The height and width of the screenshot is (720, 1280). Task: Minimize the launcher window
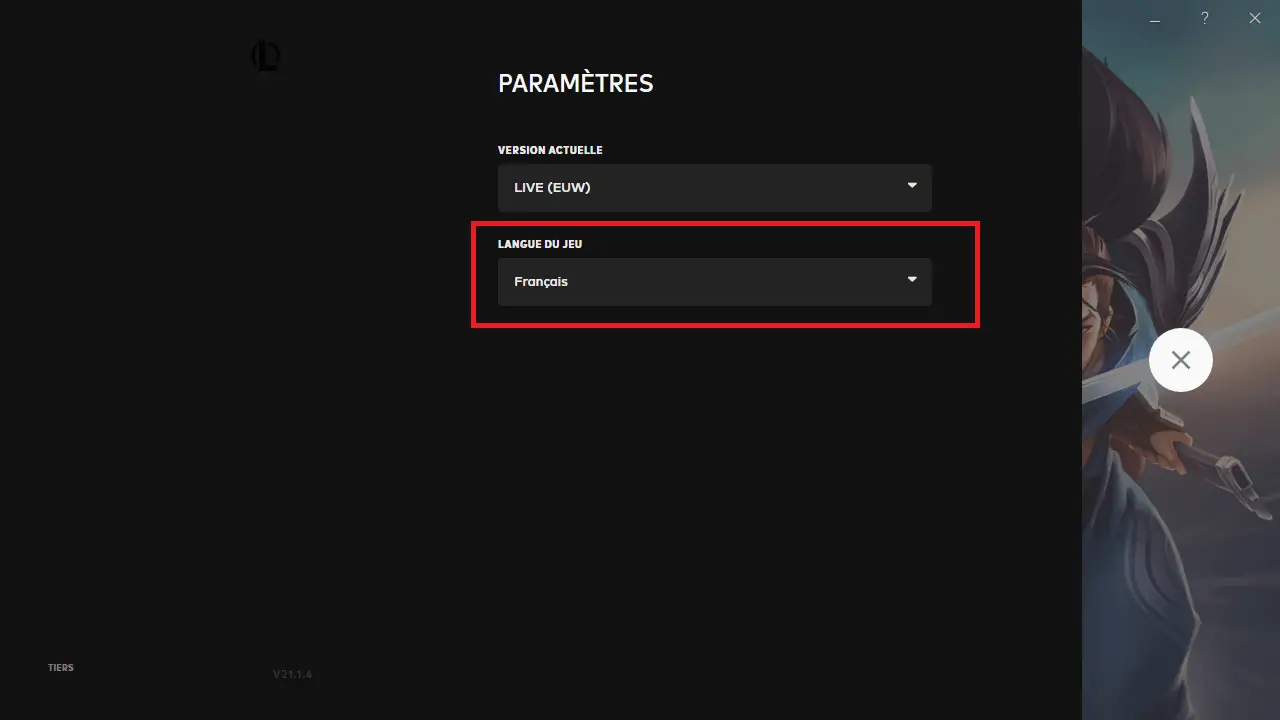[1155, 19]
